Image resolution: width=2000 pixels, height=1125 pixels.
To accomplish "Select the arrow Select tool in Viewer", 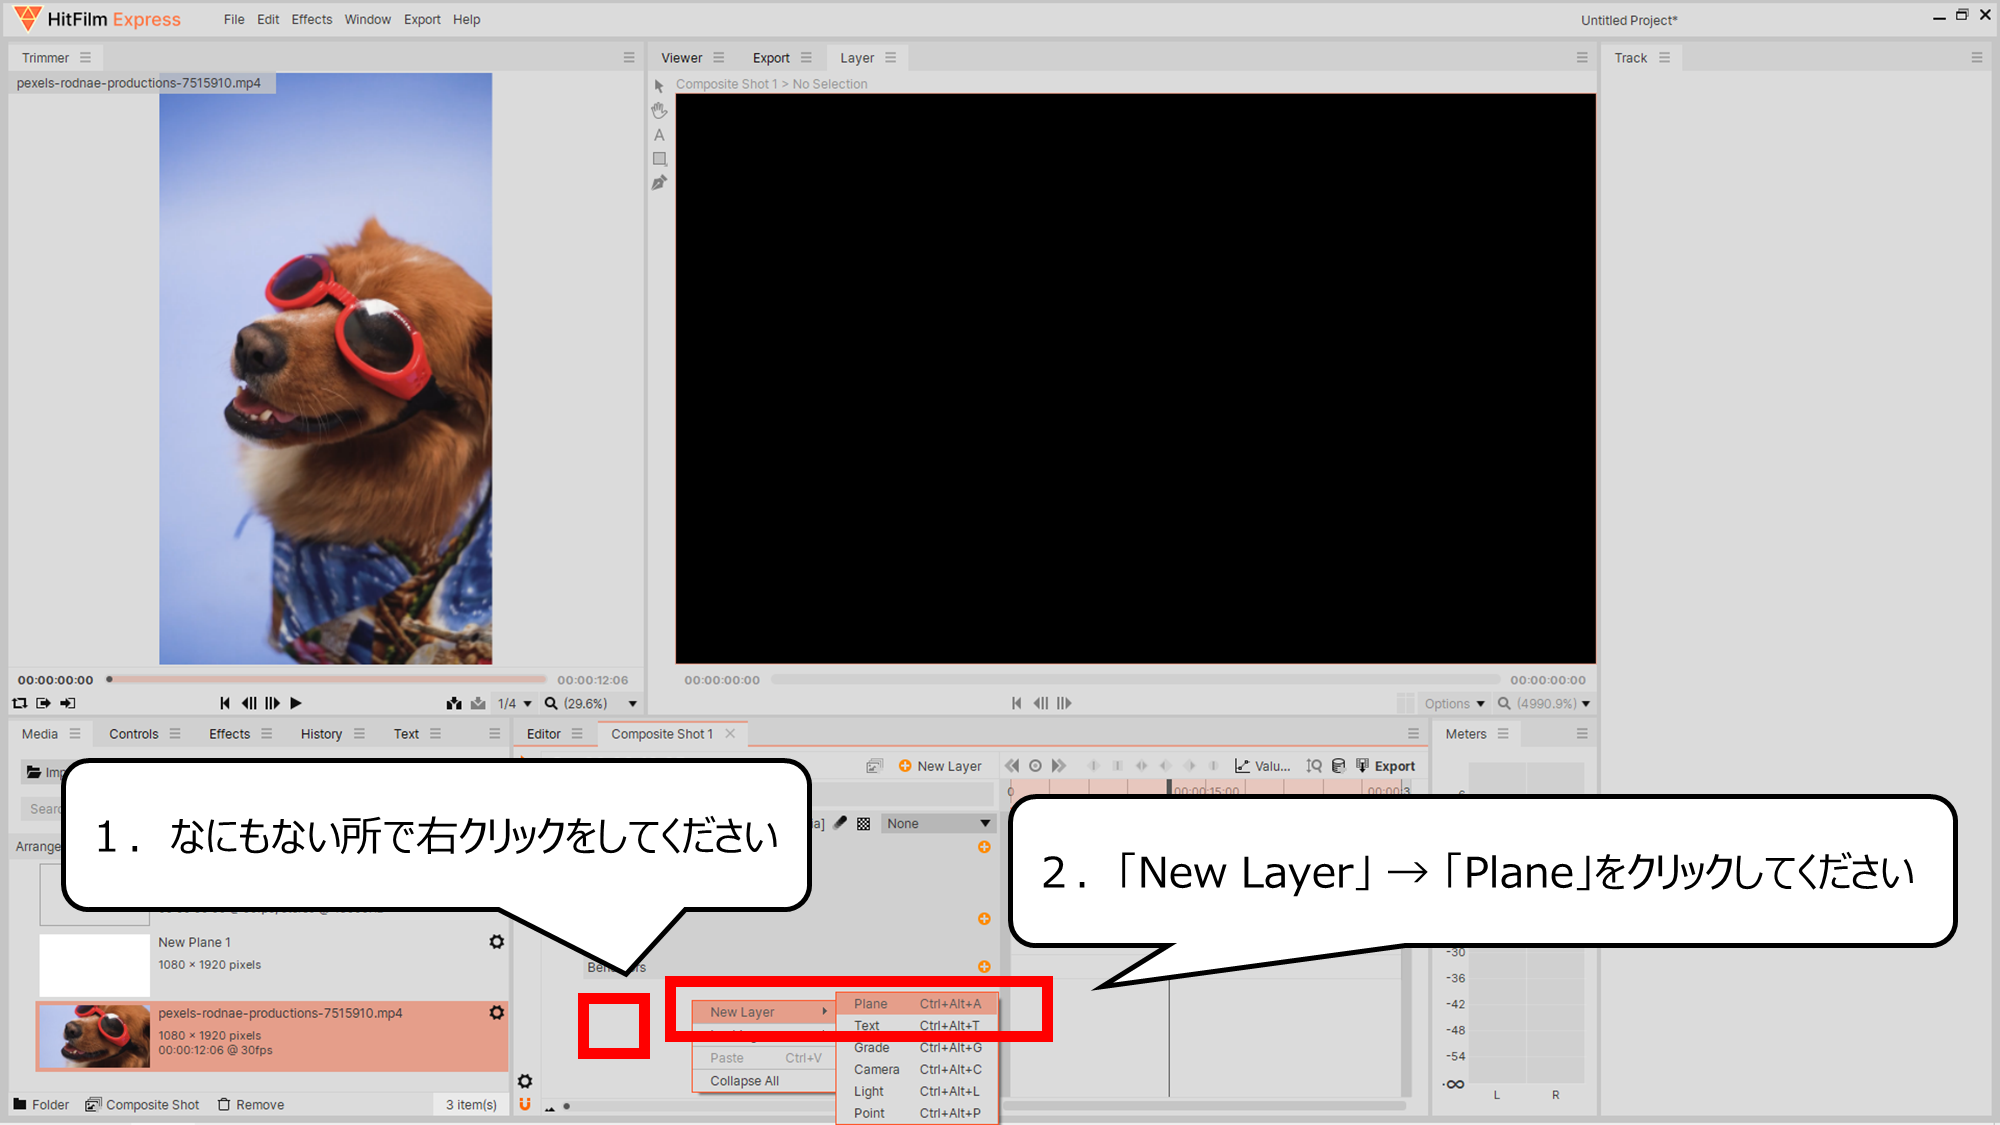I will 659,86.
